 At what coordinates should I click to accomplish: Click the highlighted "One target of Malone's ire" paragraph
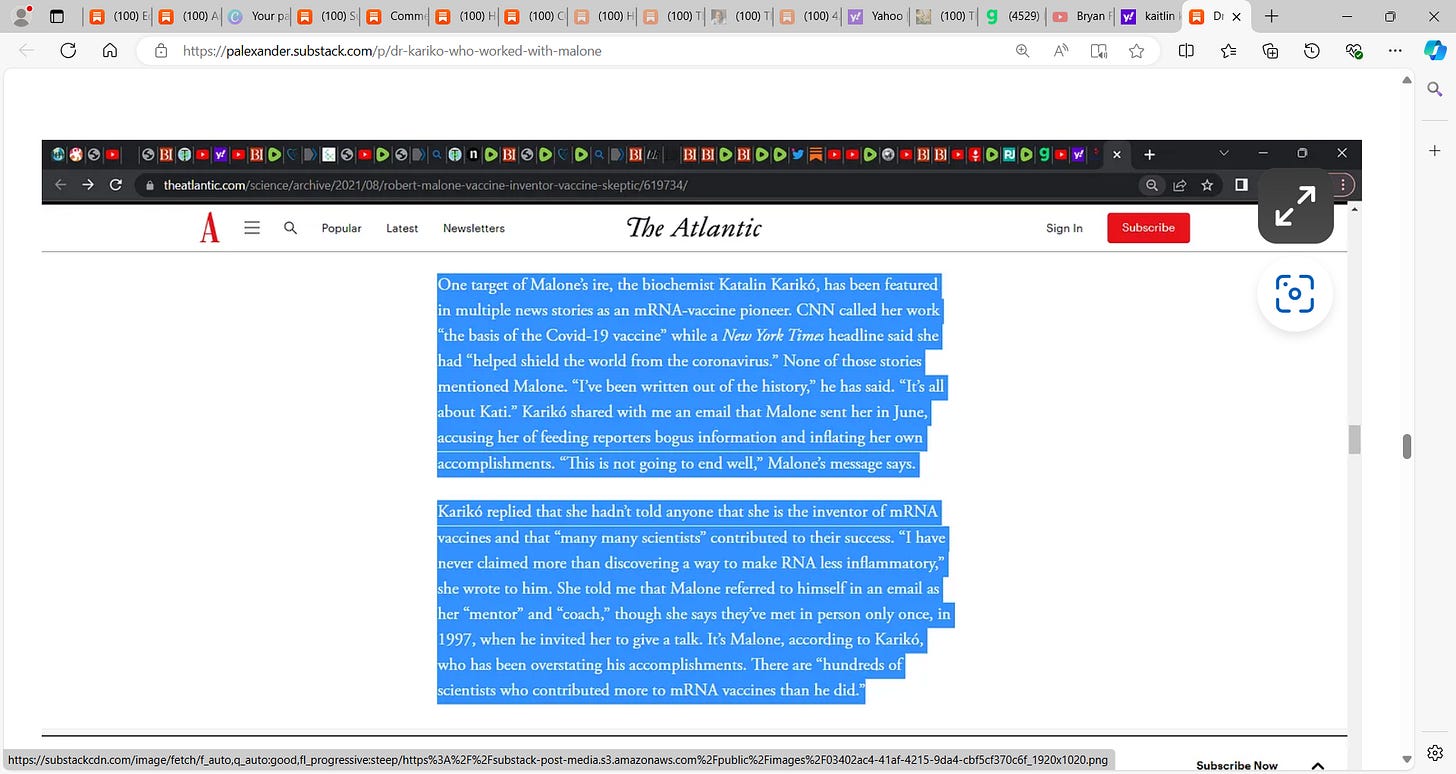(x=690, y=374)
